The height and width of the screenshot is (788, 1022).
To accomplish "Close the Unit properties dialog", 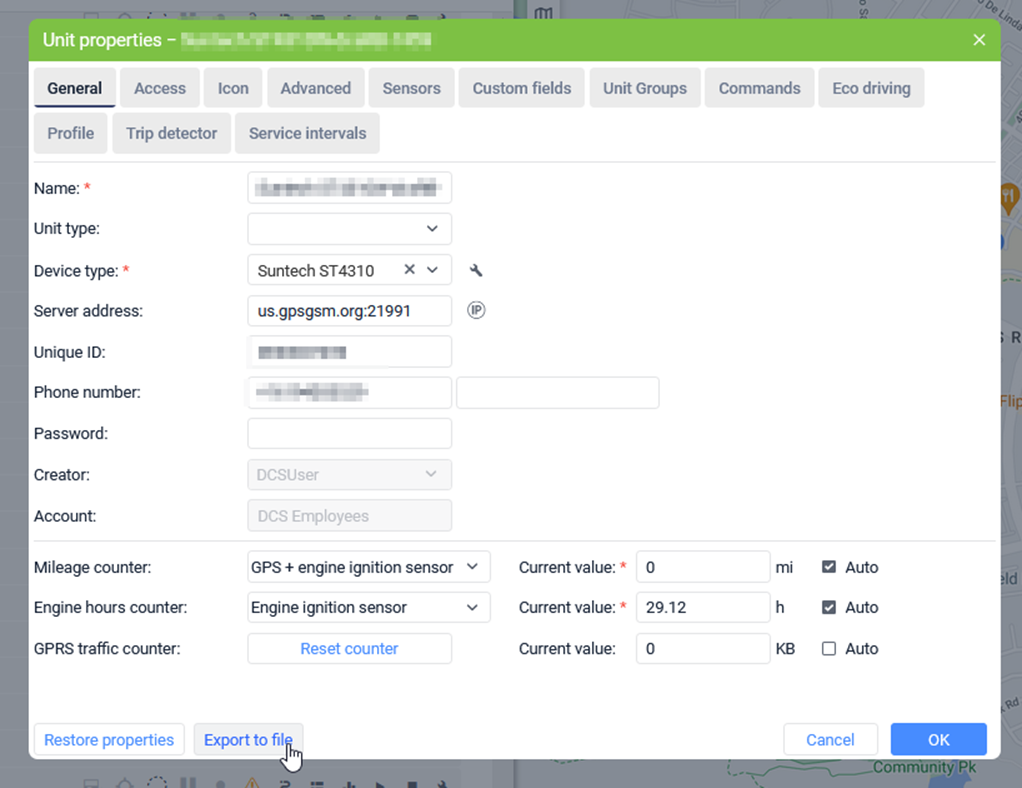I will pos(979,40).
